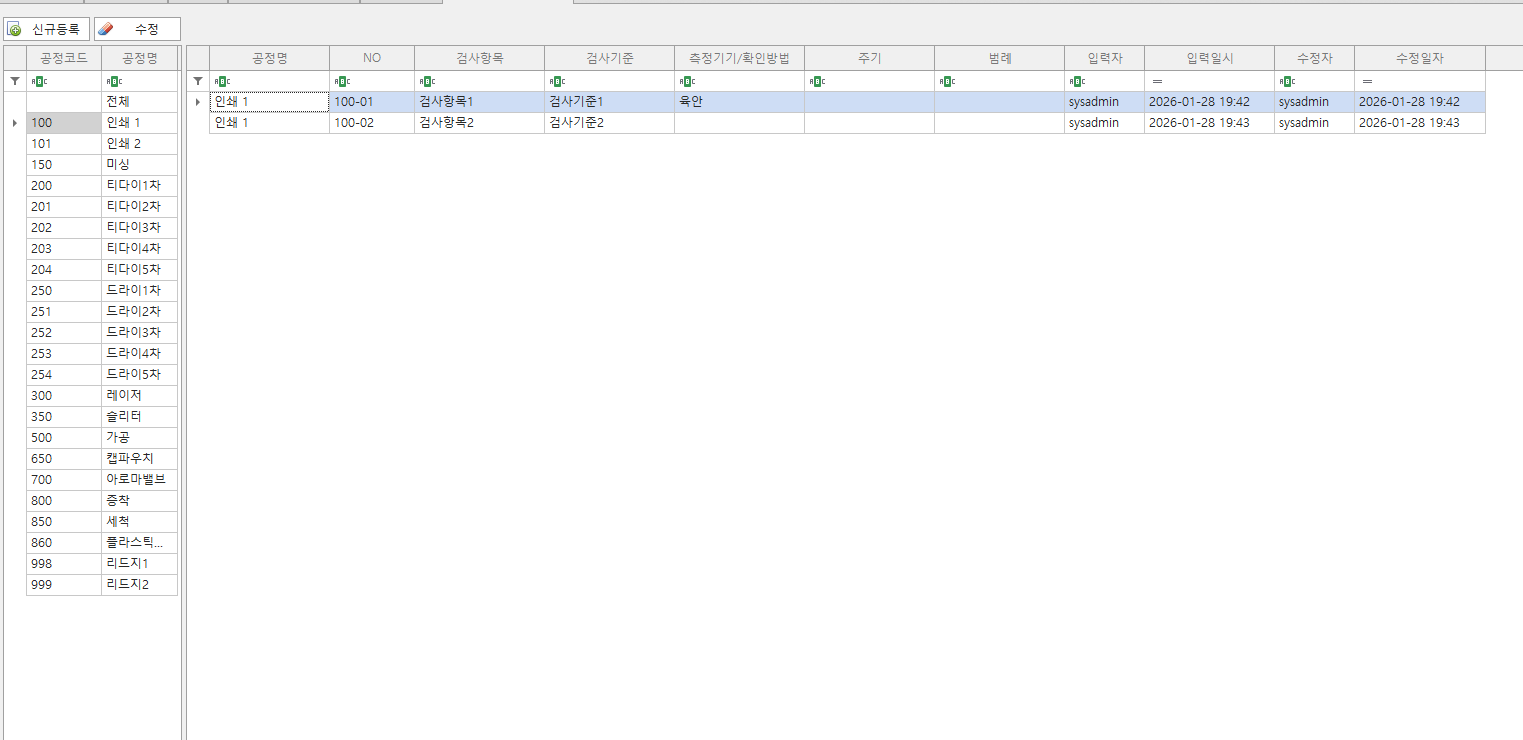The image size is (1523, 740).
Task: Open the ABC filter operator under 검사기준
Action: click(556, 81)
